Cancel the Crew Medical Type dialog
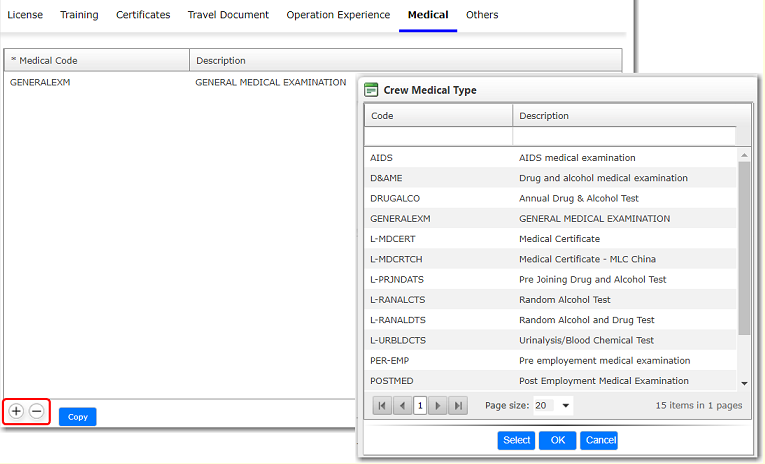This screenshot has width=765, height=464. [599, 440]
